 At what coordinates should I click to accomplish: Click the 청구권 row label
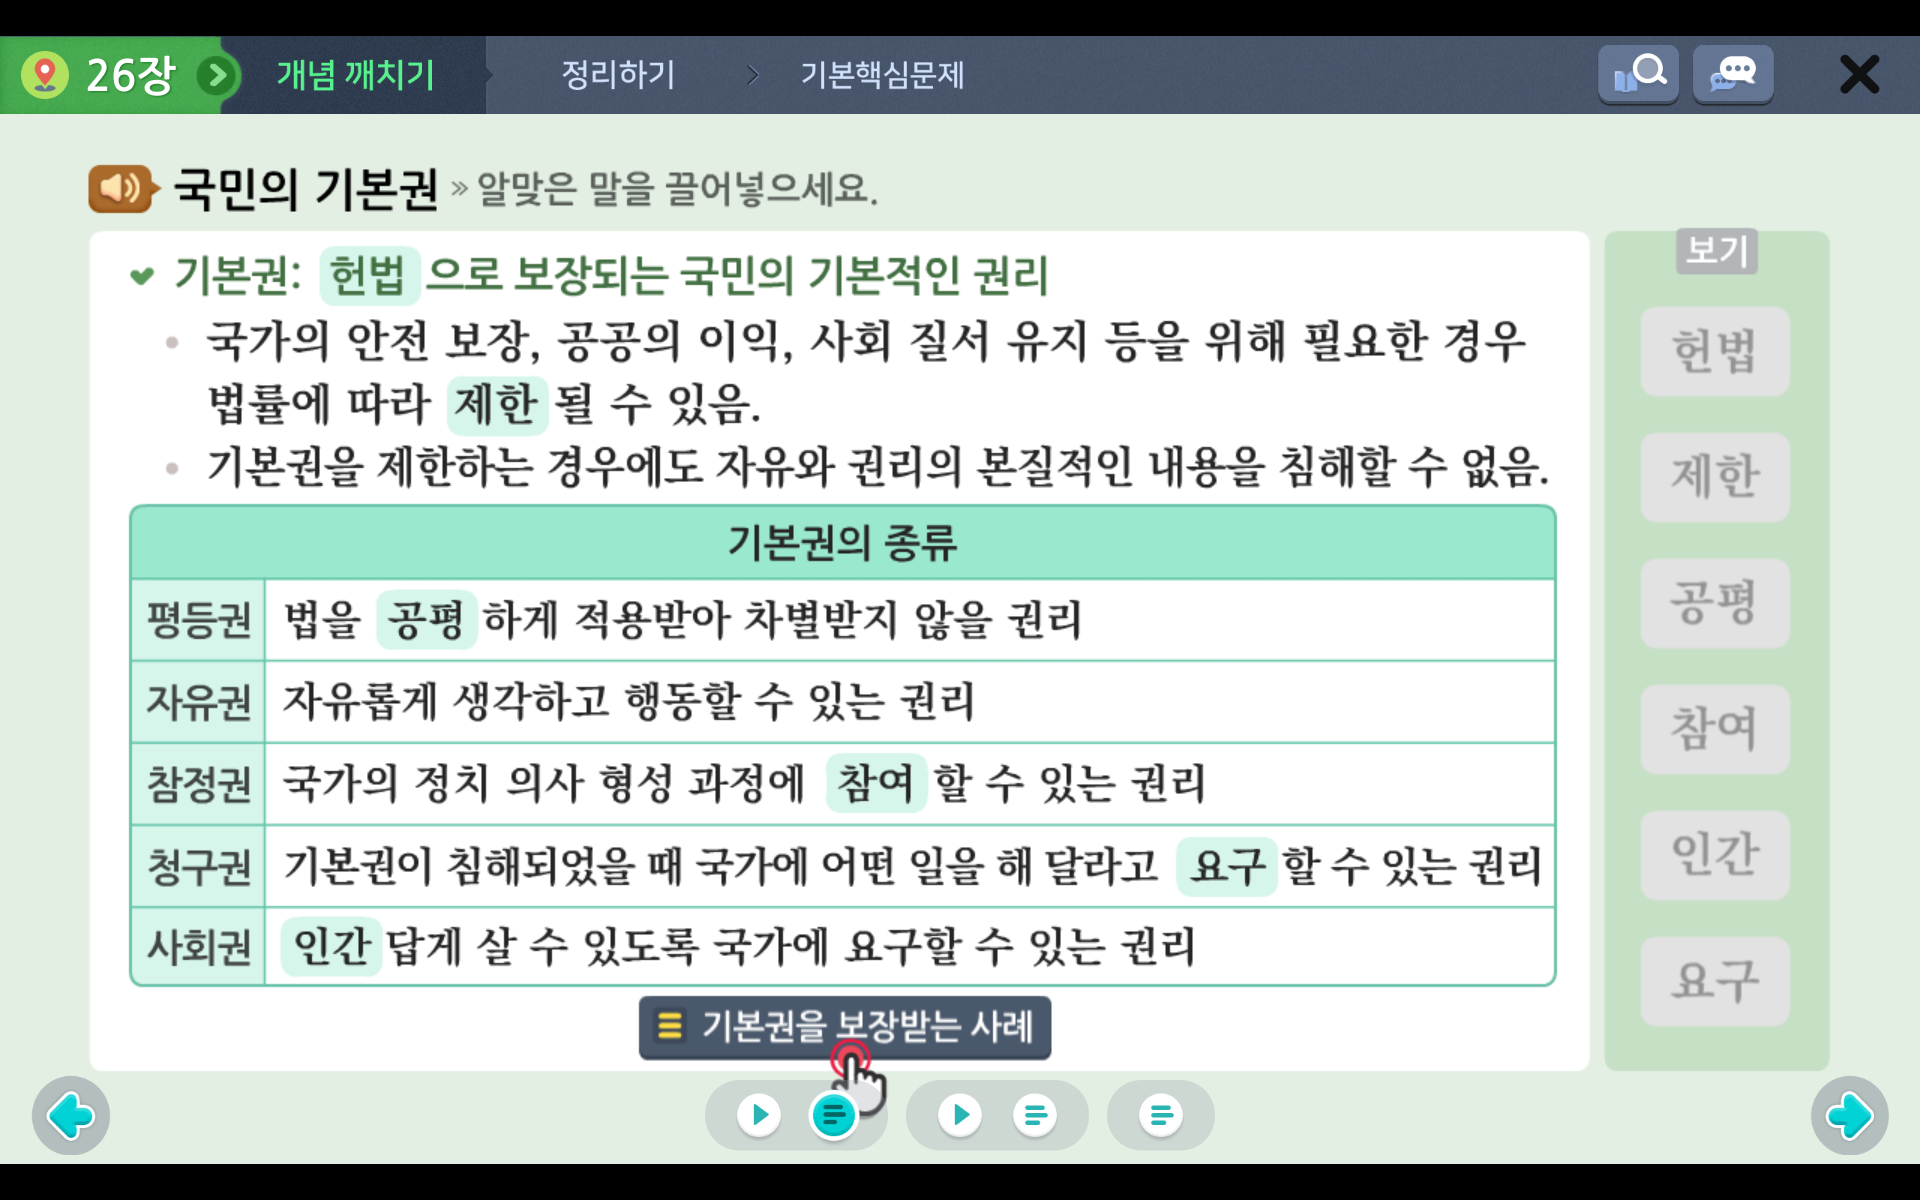coord(198,866)
